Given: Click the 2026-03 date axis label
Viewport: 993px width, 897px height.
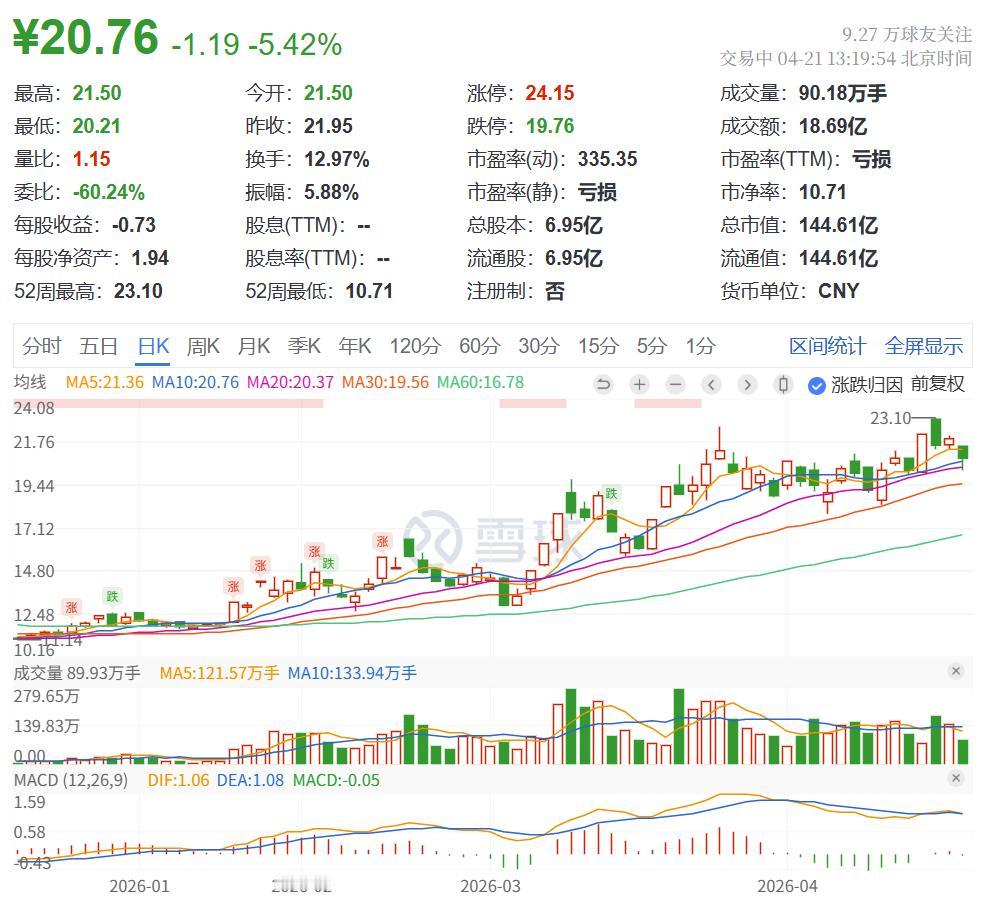Looking at the screenshot, I should pos(490,886).
